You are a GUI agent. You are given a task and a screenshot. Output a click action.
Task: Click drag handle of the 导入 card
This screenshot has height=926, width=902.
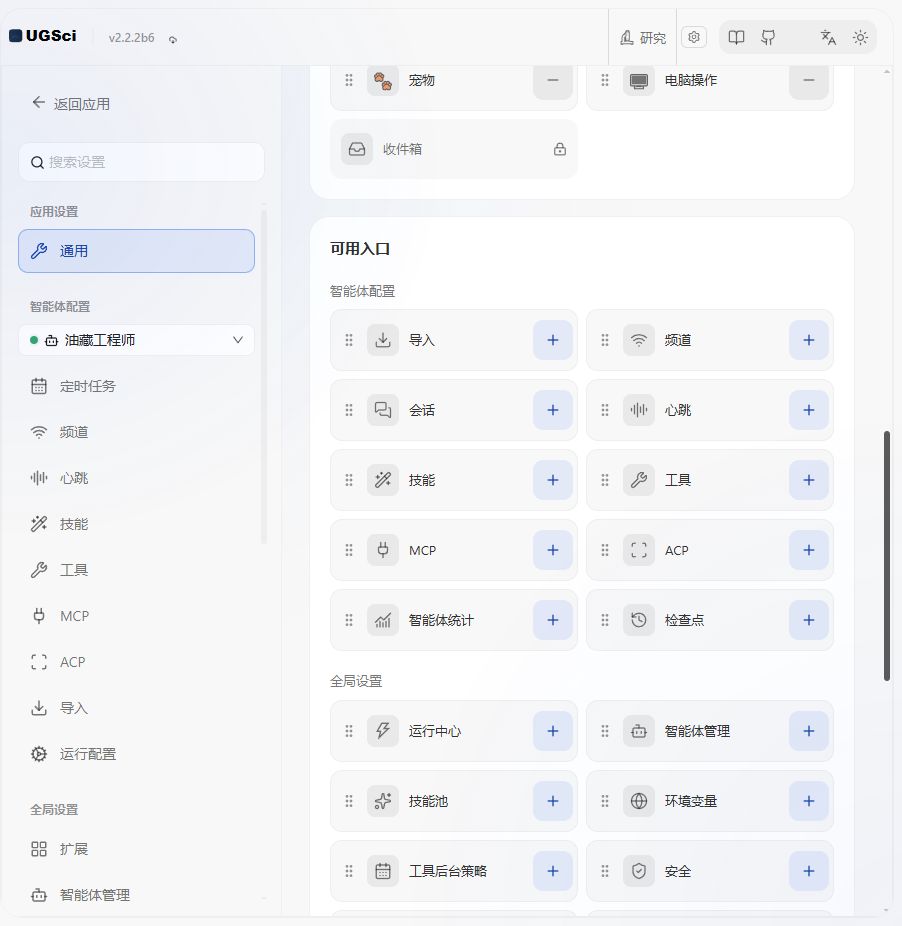click(x=349, y=340)
